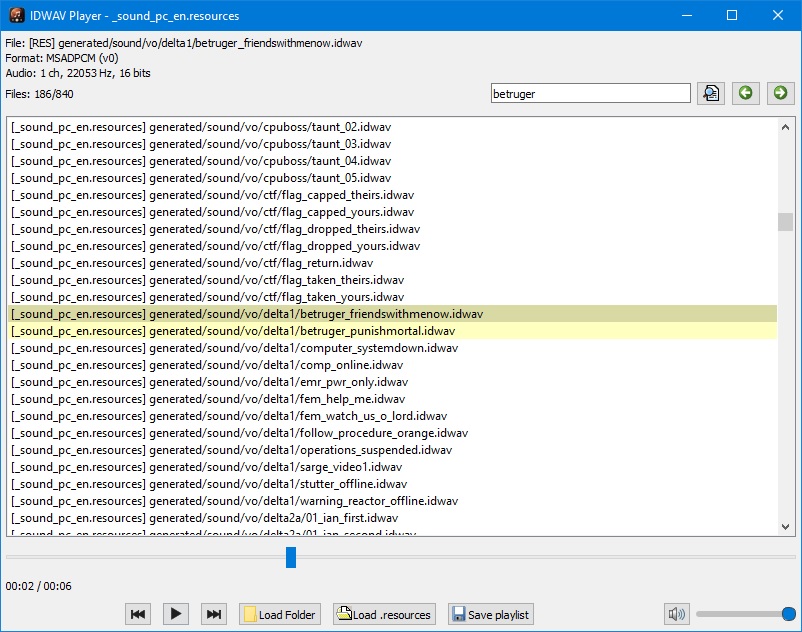Open Load .resources dialog
The height and width of the screenshot is (632, 802).
(385, 614)
